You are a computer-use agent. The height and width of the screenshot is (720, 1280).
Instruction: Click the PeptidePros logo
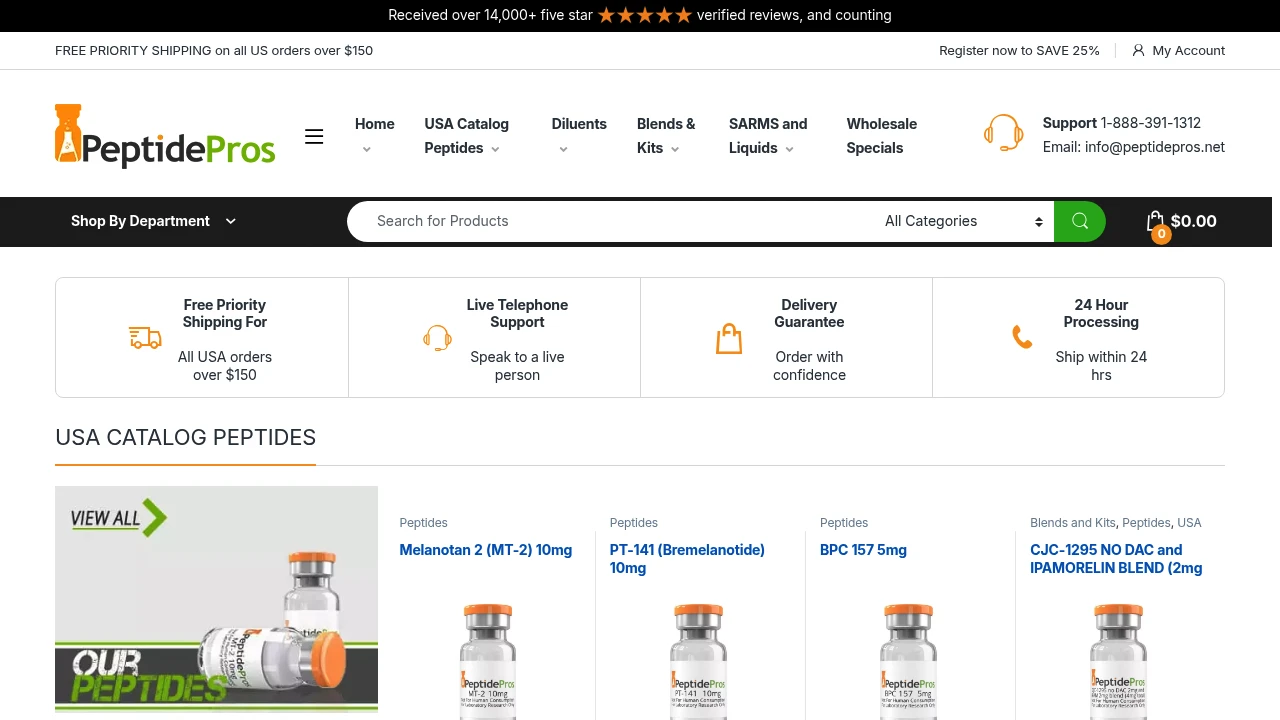pos(165,136)
